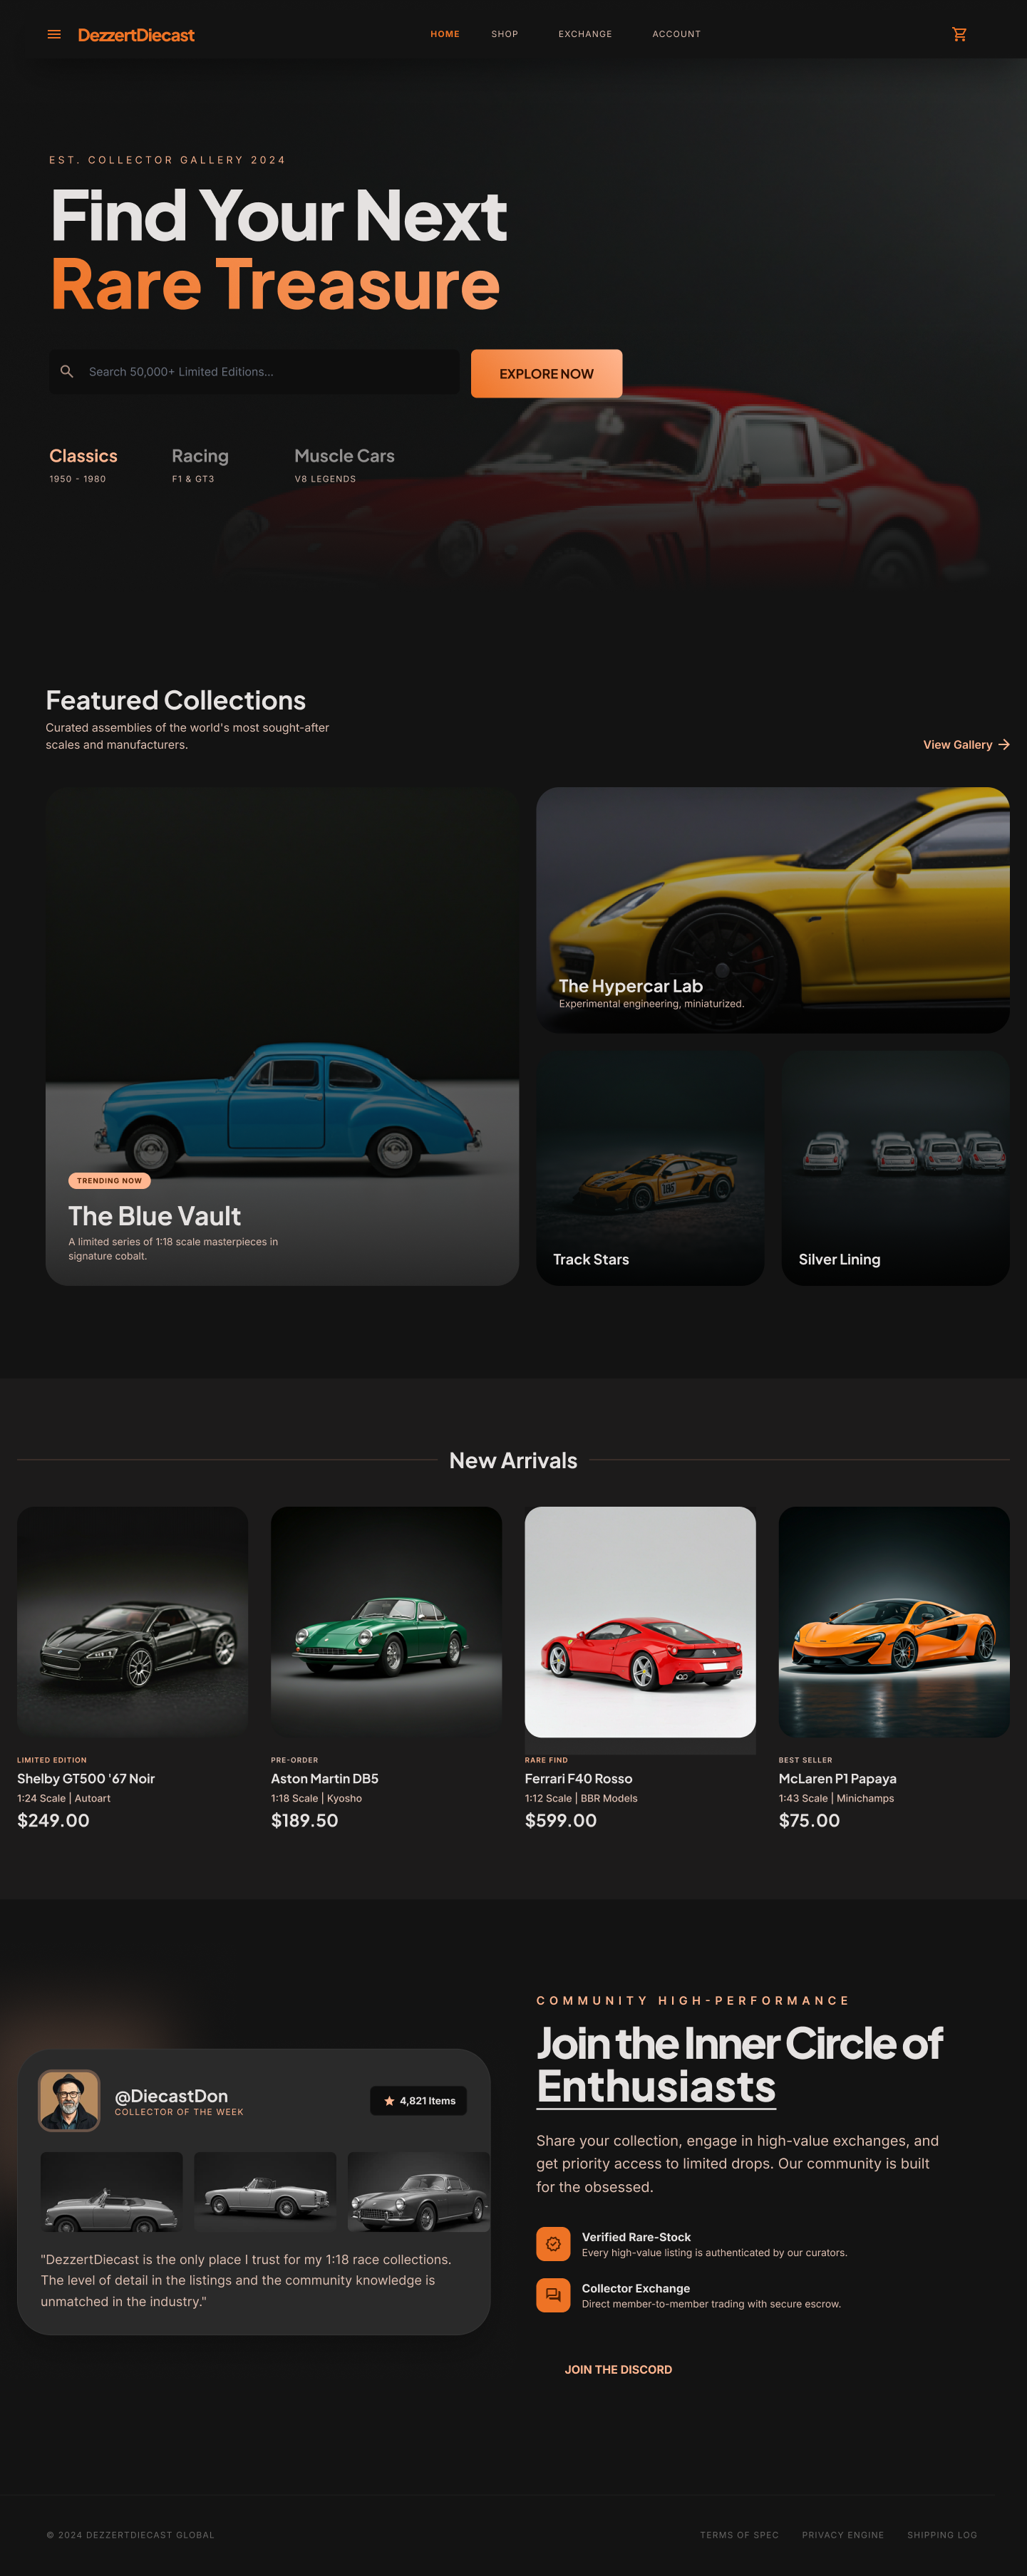Select the Muscle Cars category tab
The height and width of the screenshot is (2576, 1027).
point(344,466)
